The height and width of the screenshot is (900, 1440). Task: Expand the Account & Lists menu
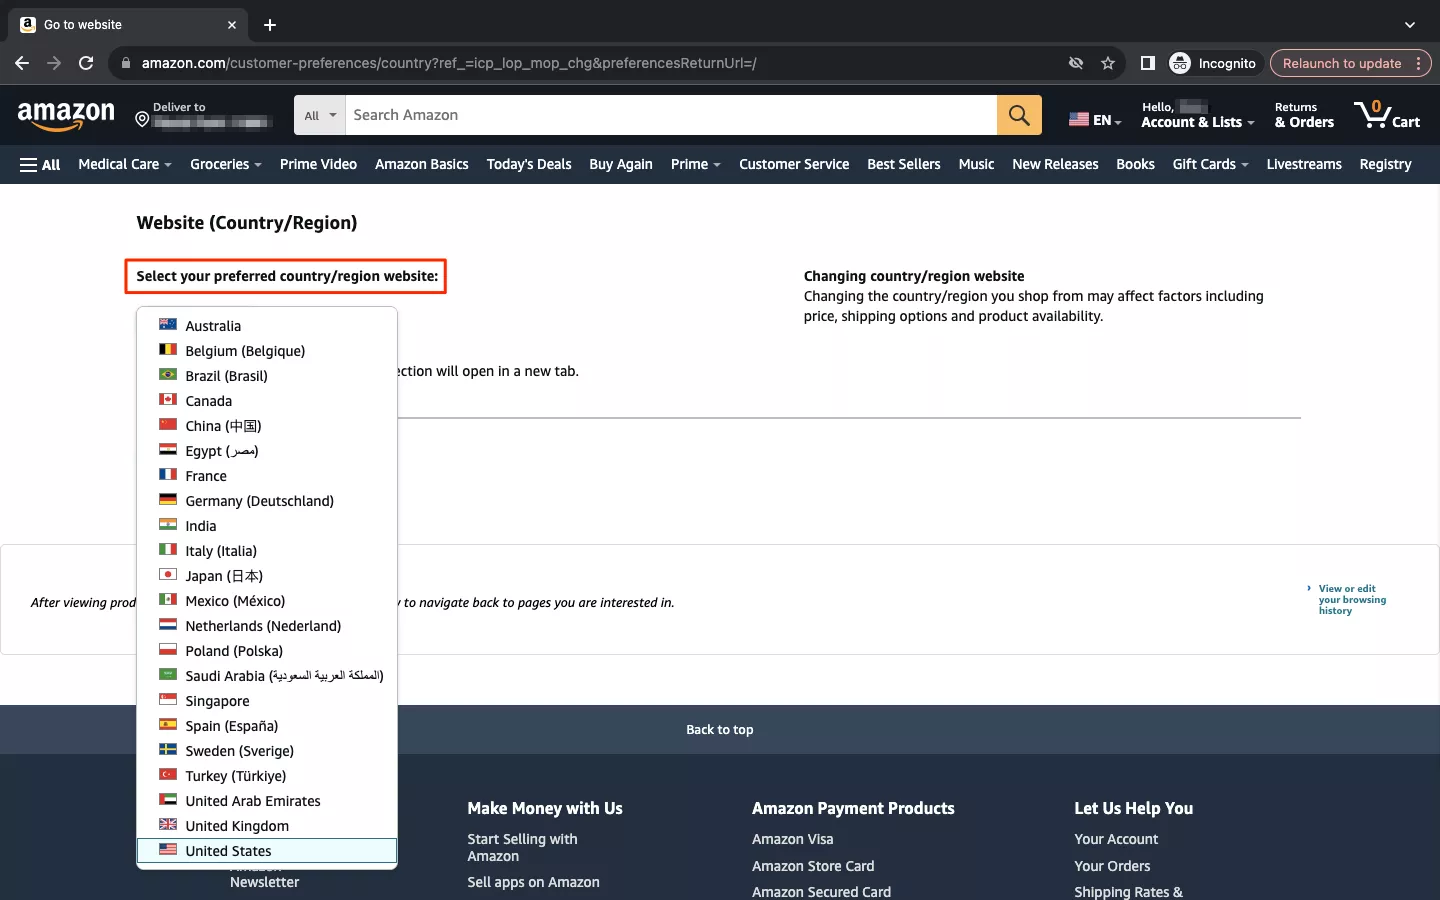tap(1198, 115)
